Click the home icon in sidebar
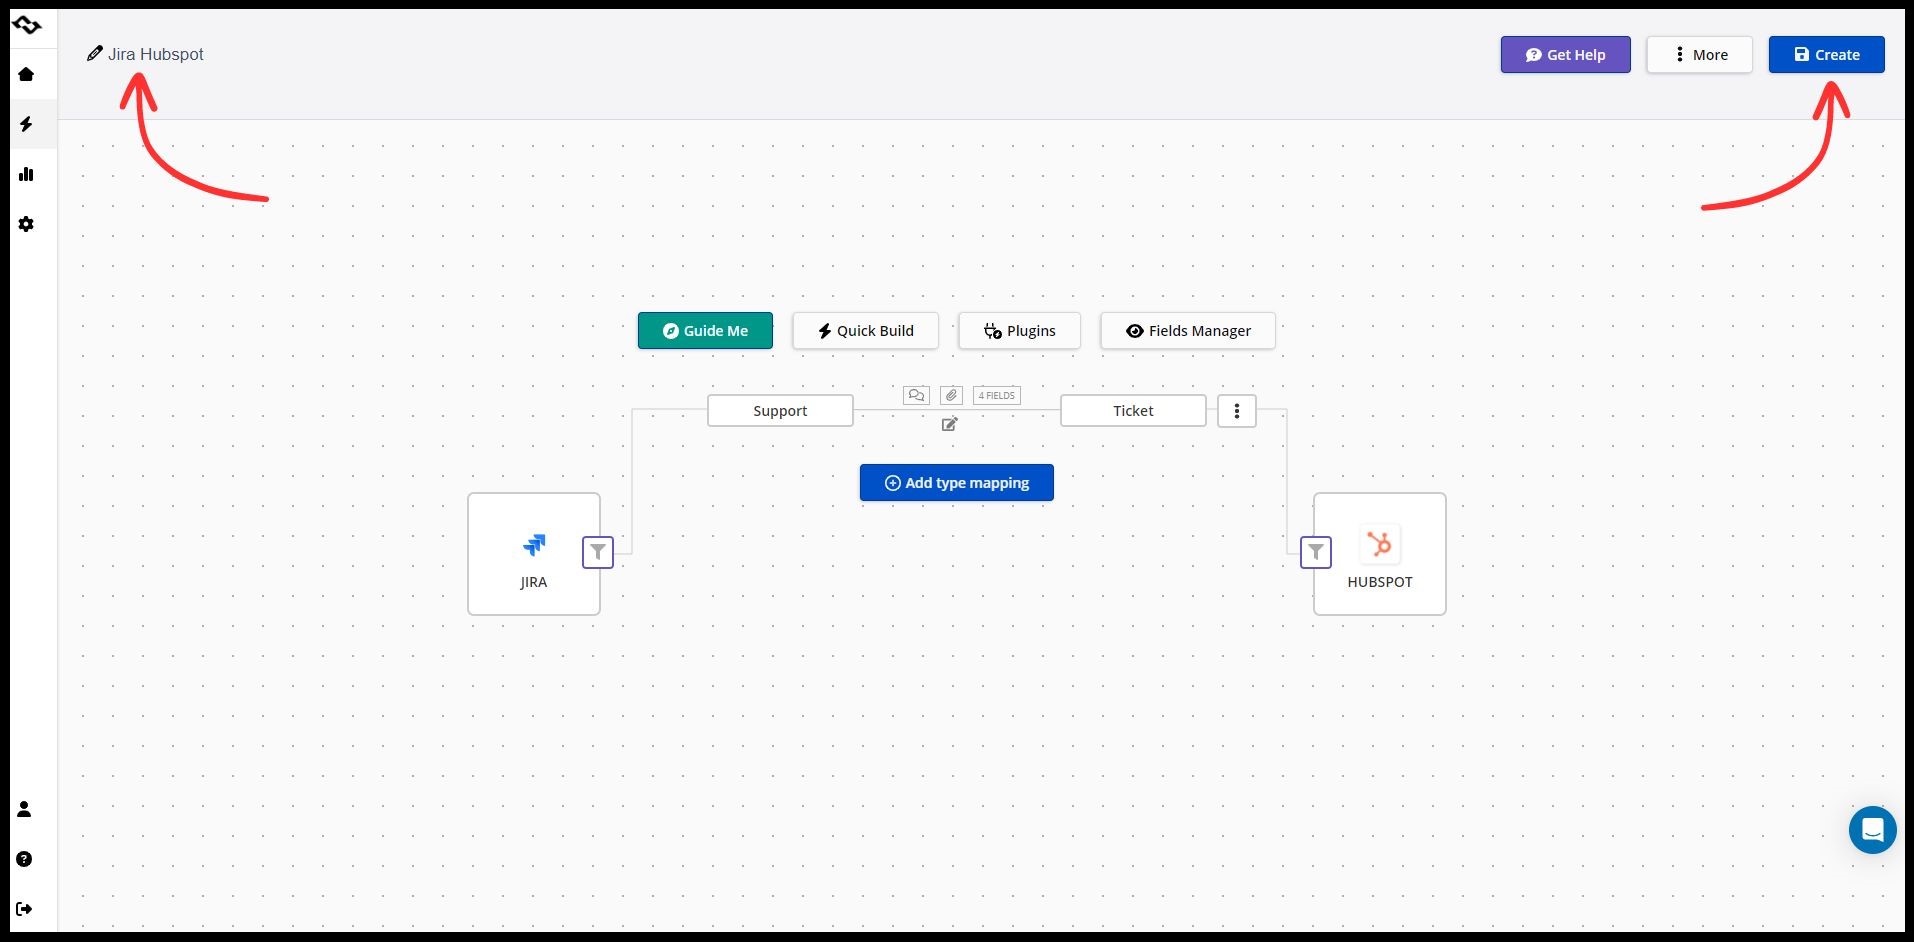1914x942 pixels. 26,75
